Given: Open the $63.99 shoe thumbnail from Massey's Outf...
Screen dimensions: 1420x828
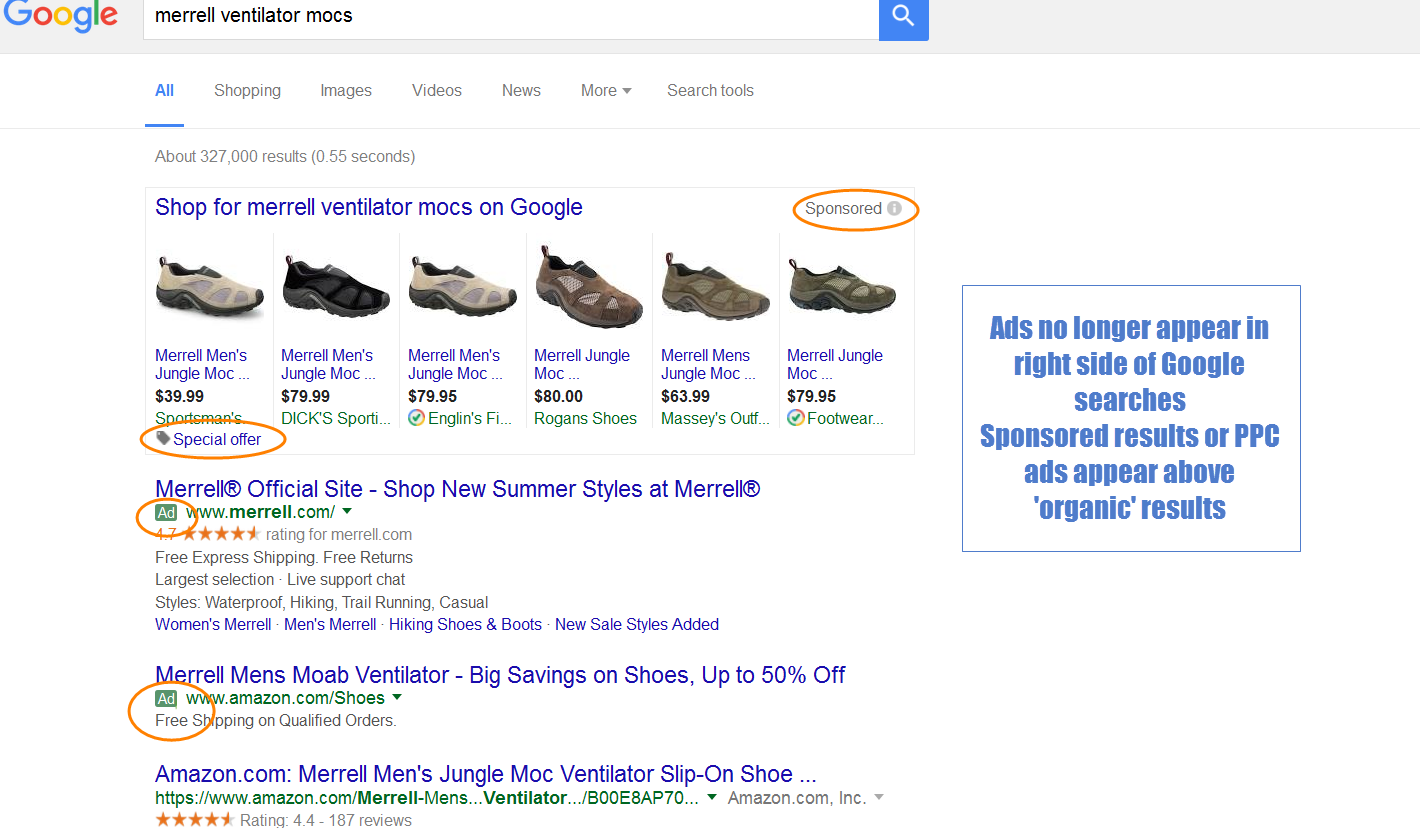Looking at the screenshot, I should coord(716,287).
